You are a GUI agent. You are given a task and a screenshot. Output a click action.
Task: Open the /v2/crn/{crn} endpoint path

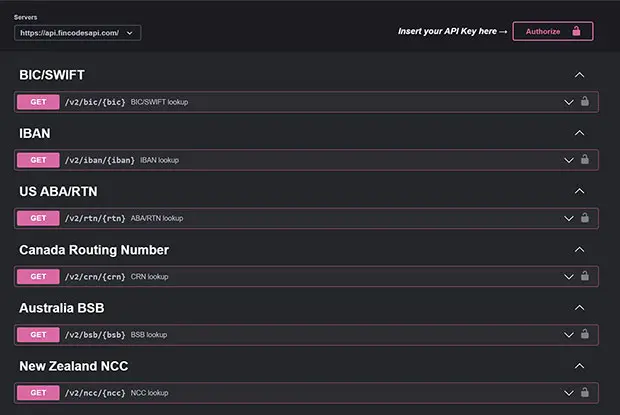tap(94, 276)
